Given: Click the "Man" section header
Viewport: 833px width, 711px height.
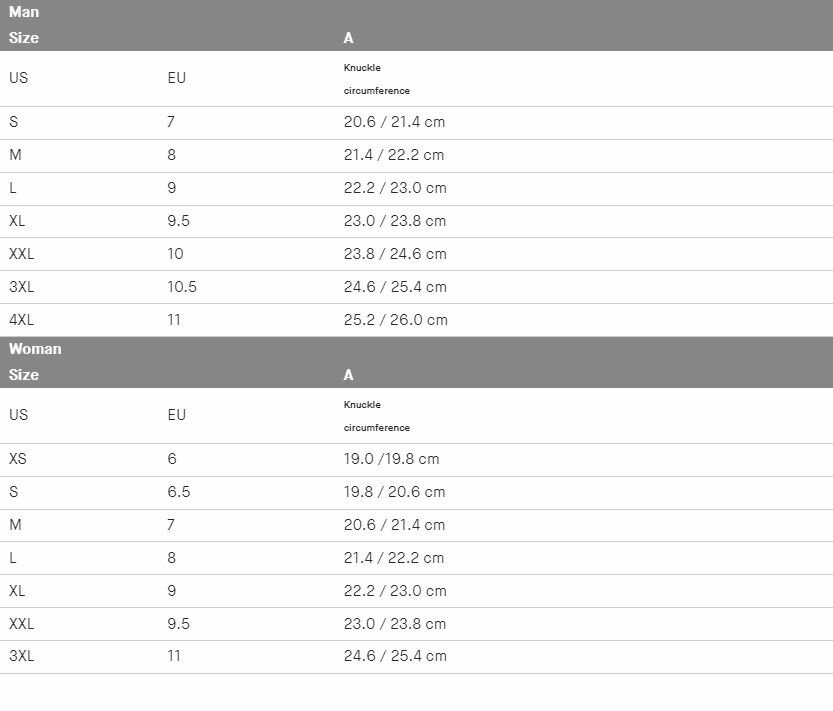Looking at the screenshot, I should coord(24,13).
